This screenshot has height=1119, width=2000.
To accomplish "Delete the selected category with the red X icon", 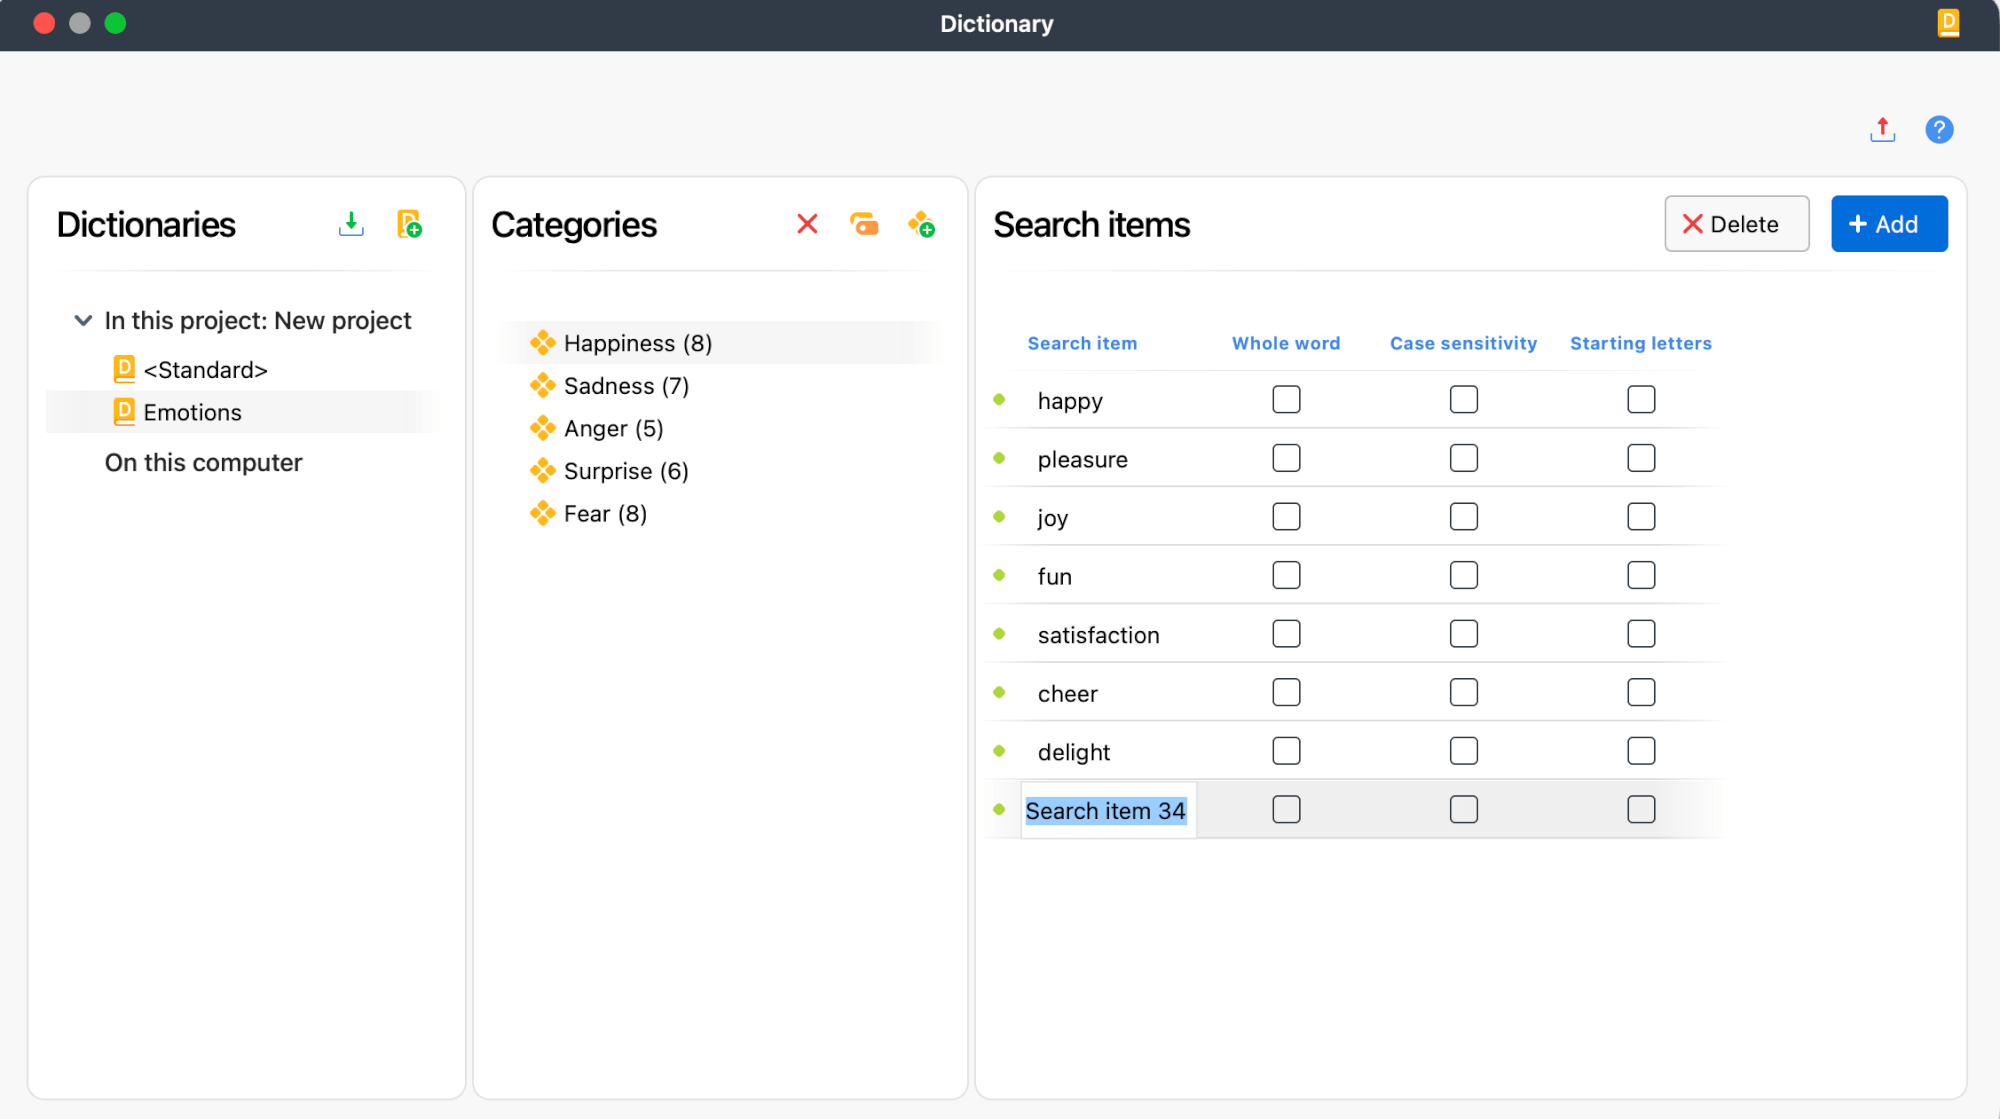I will [807, 224].
